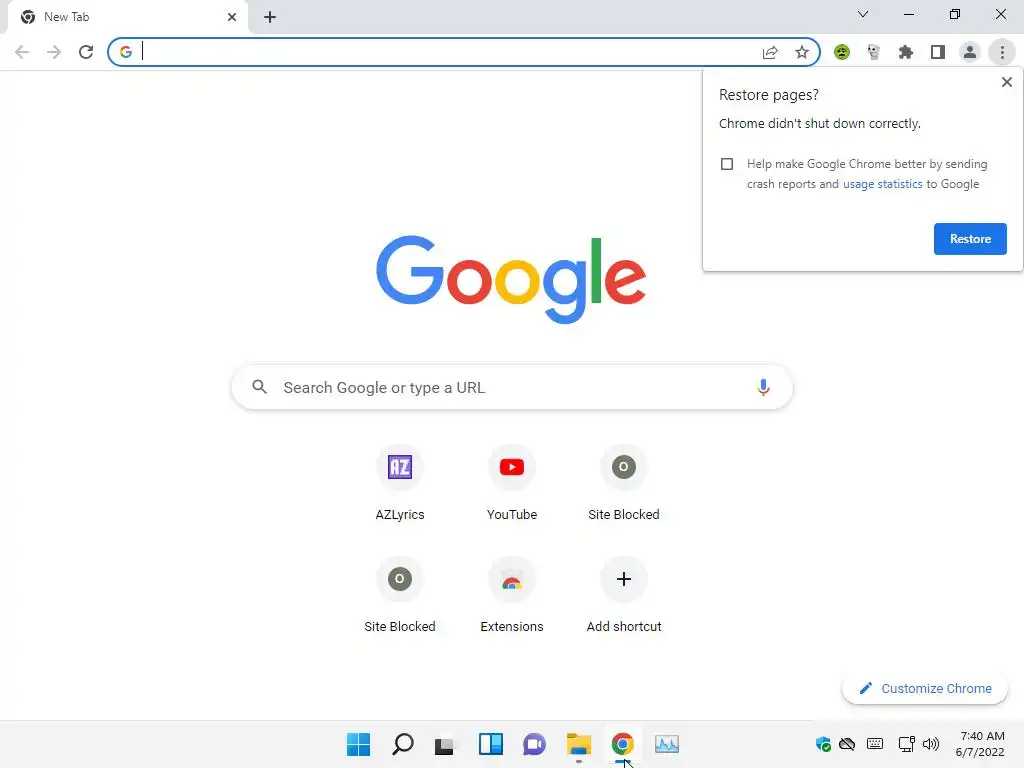Click the Chrome taskbar icon
The image size is (1024, 768).
pyautogui.click(x=622, y=744)
